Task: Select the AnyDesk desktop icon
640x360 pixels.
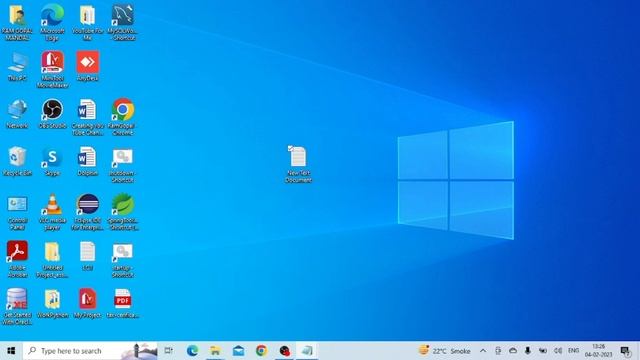Action: 87,66
